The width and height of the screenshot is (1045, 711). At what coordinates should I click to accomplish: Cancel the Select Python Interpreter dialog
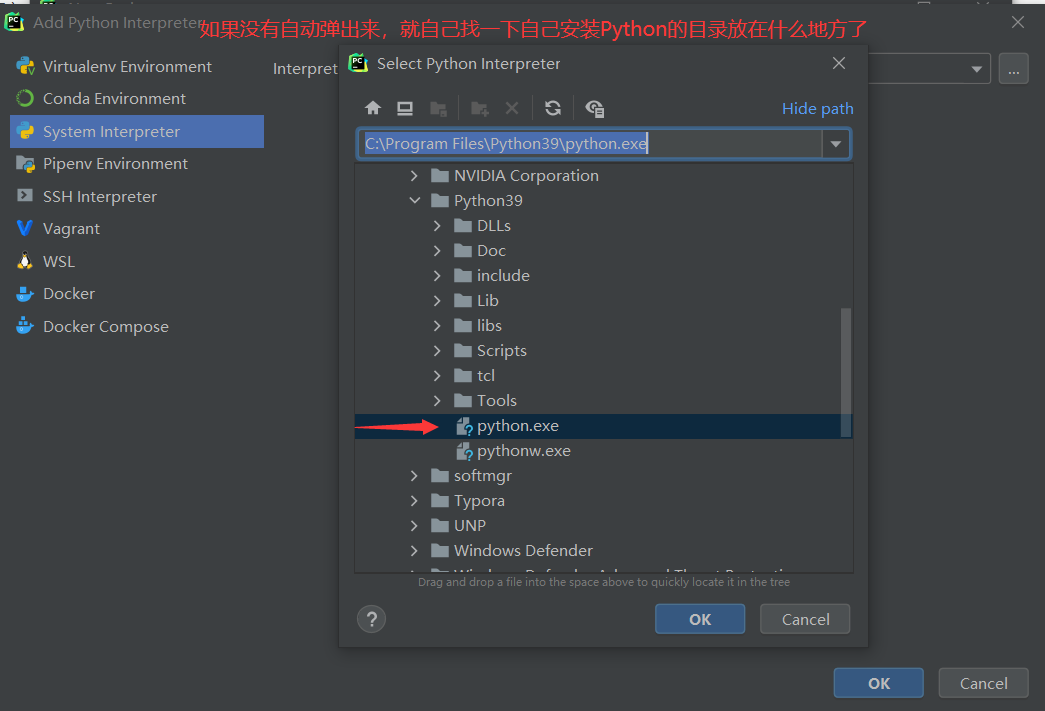[x=805, y=619]
